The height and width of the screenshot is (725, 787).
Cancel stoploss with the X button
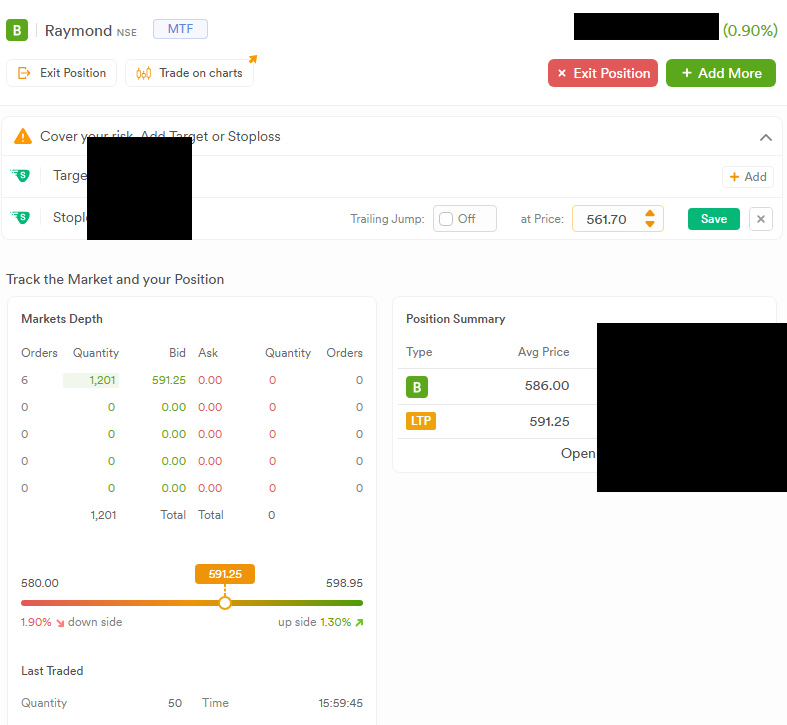[x=761, y=219]
